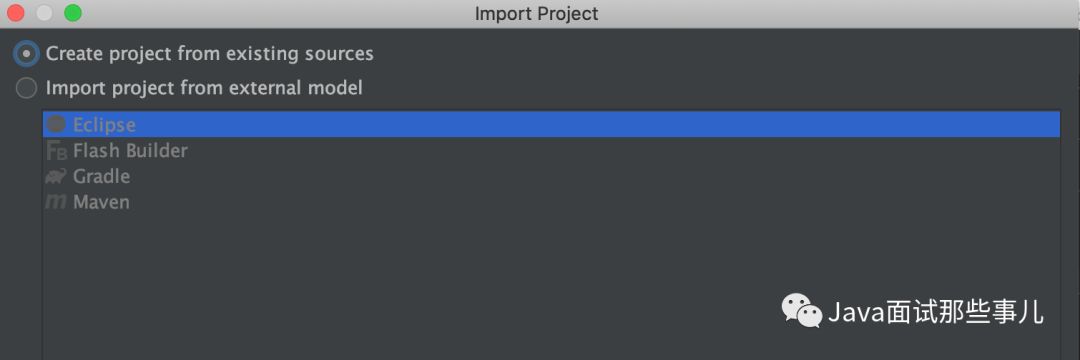Choose the Maven entry text
Screen dimensions: 1080x360
(x=101, y=202)
